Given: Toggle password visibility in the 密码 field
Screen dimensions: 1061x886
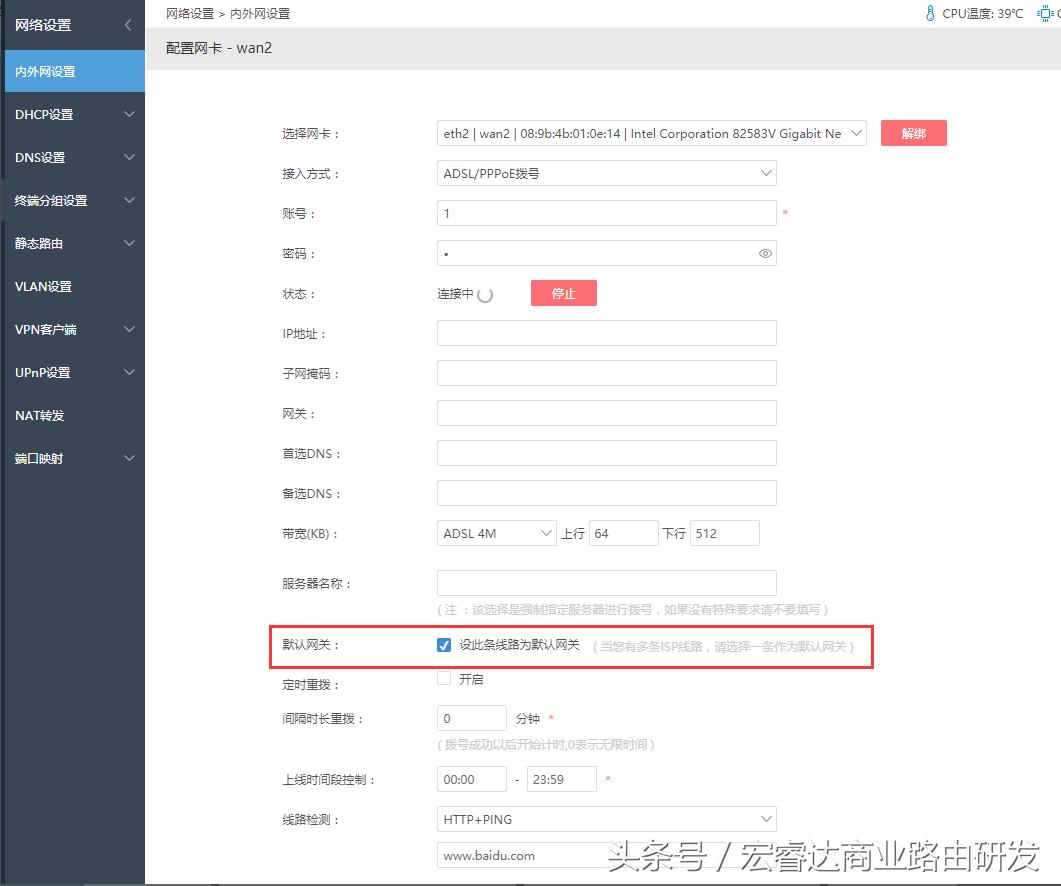Looking at the screenshot, I should [x=765, y=253].
